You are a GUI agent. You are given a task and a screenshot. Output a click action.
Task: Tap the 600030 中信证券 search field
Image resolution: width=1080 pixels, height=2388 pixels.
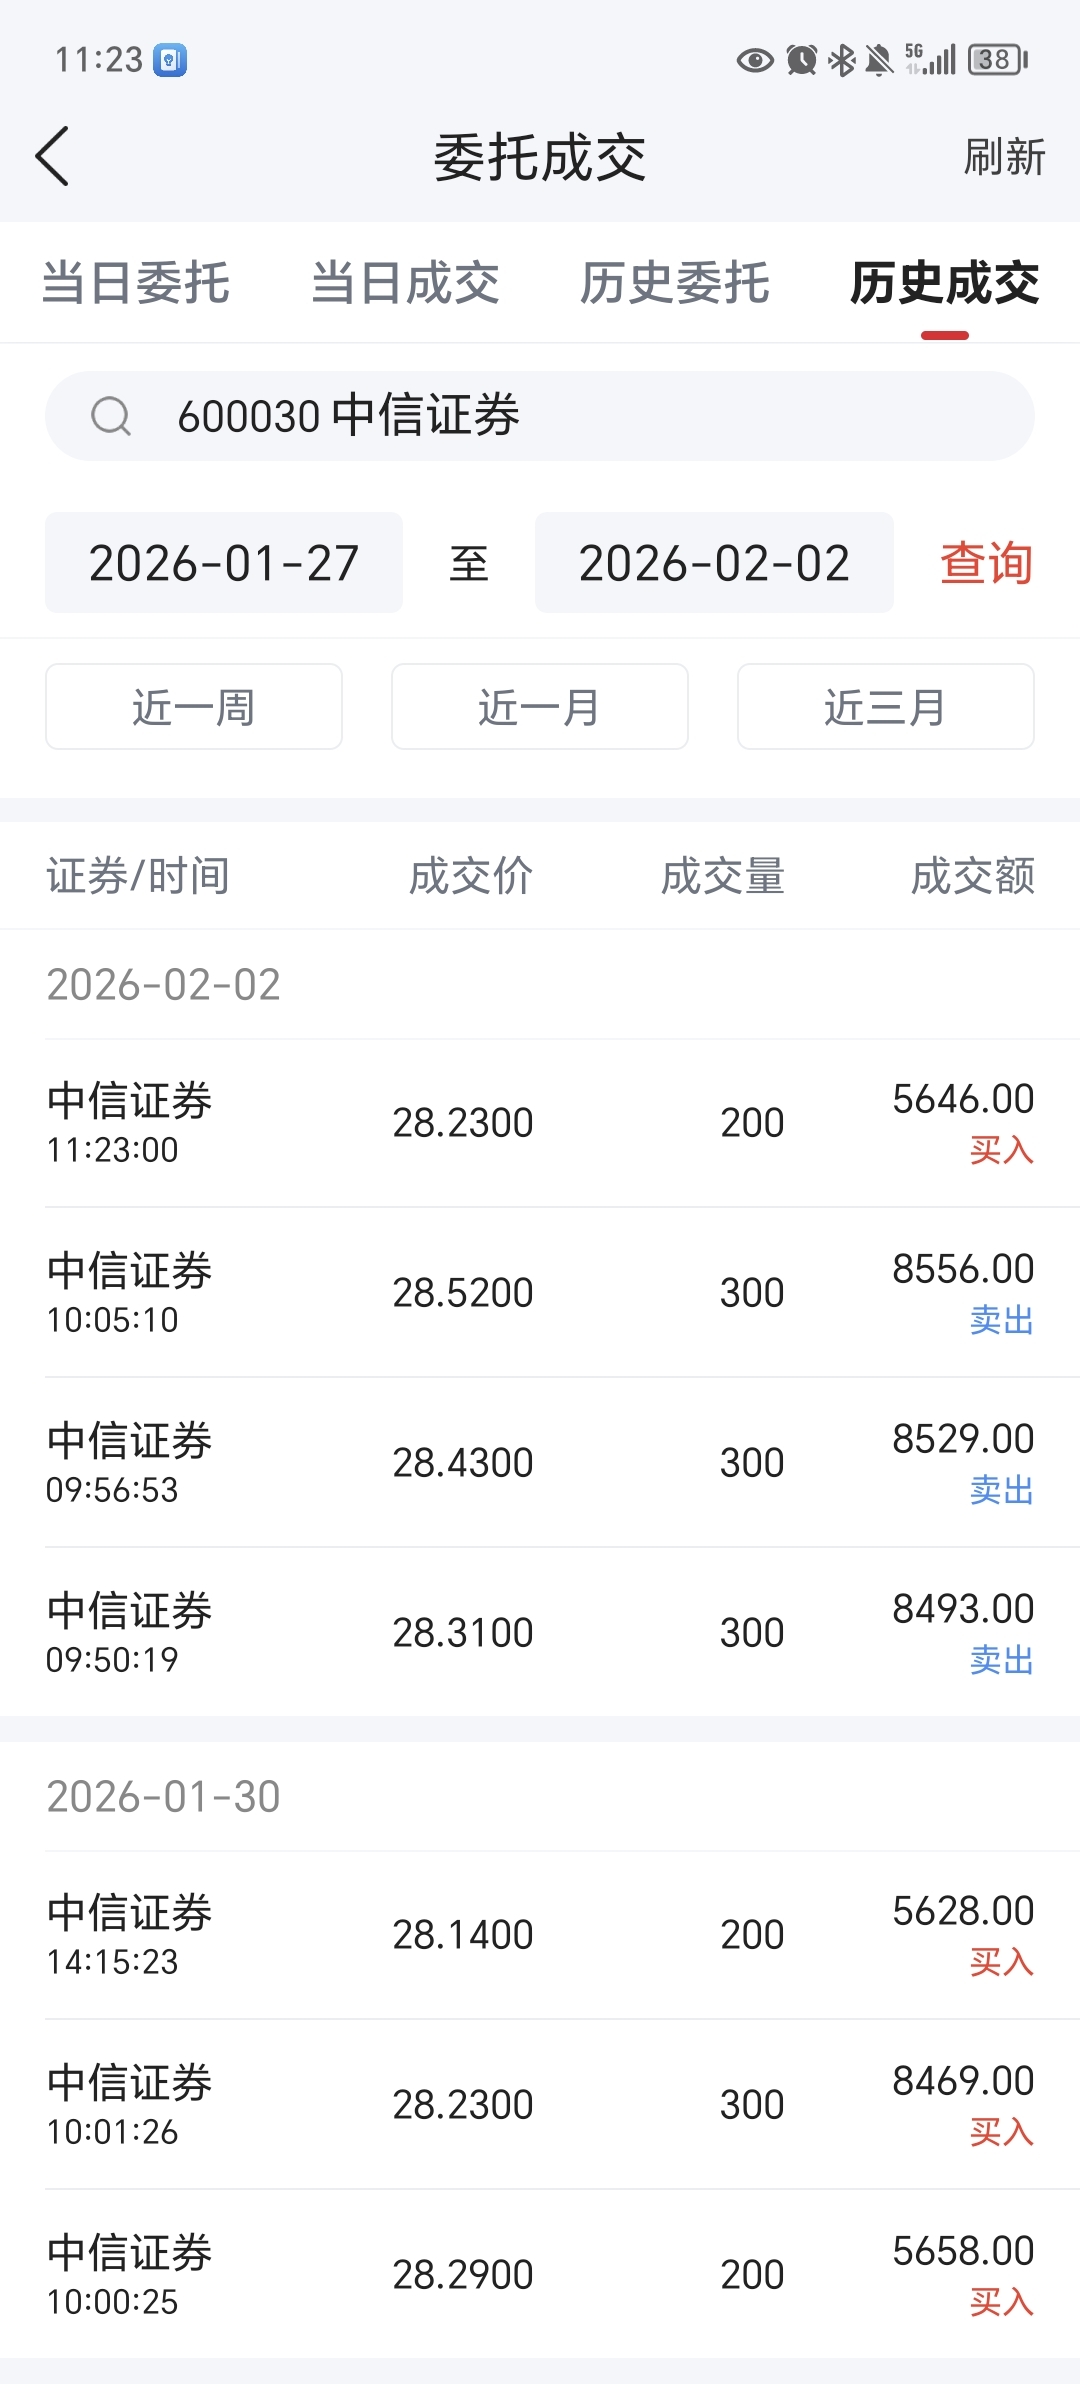pyautogui.click(x=540, y=416)
